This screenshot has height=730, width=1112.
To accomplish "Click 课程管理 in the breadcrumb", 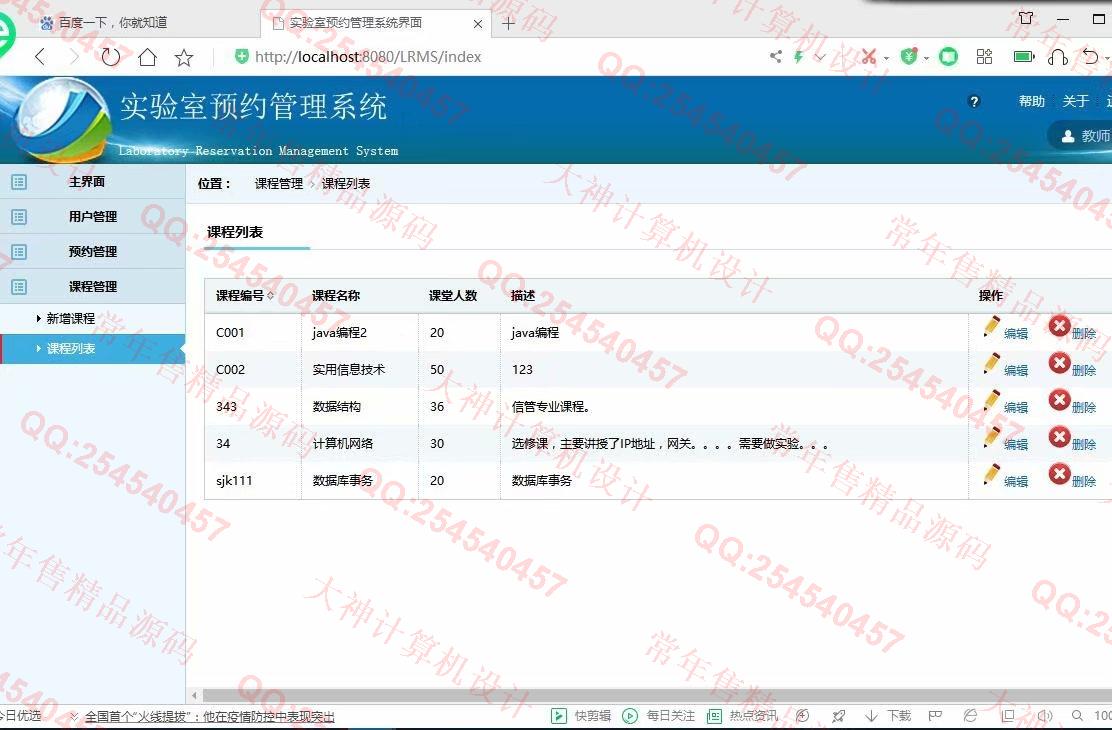I will click(279, 184).
